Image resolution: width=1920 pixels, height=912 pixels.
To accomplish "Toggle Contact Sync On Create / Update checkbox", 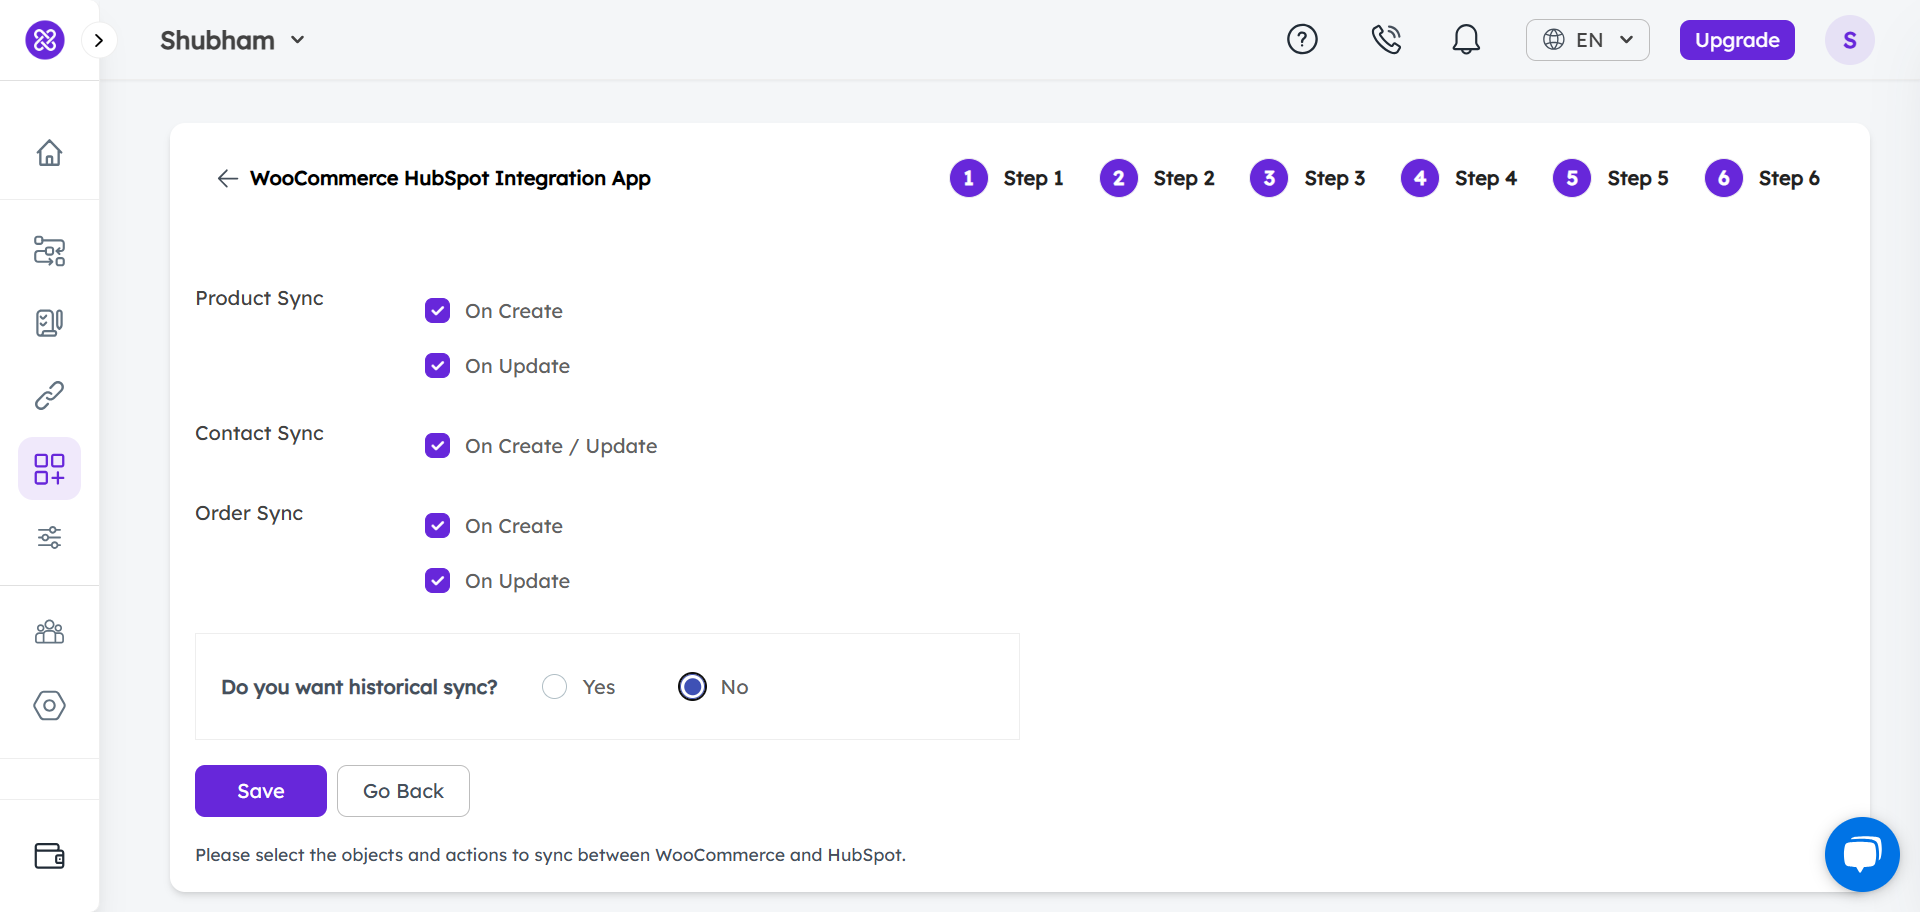I will point(437,446).
